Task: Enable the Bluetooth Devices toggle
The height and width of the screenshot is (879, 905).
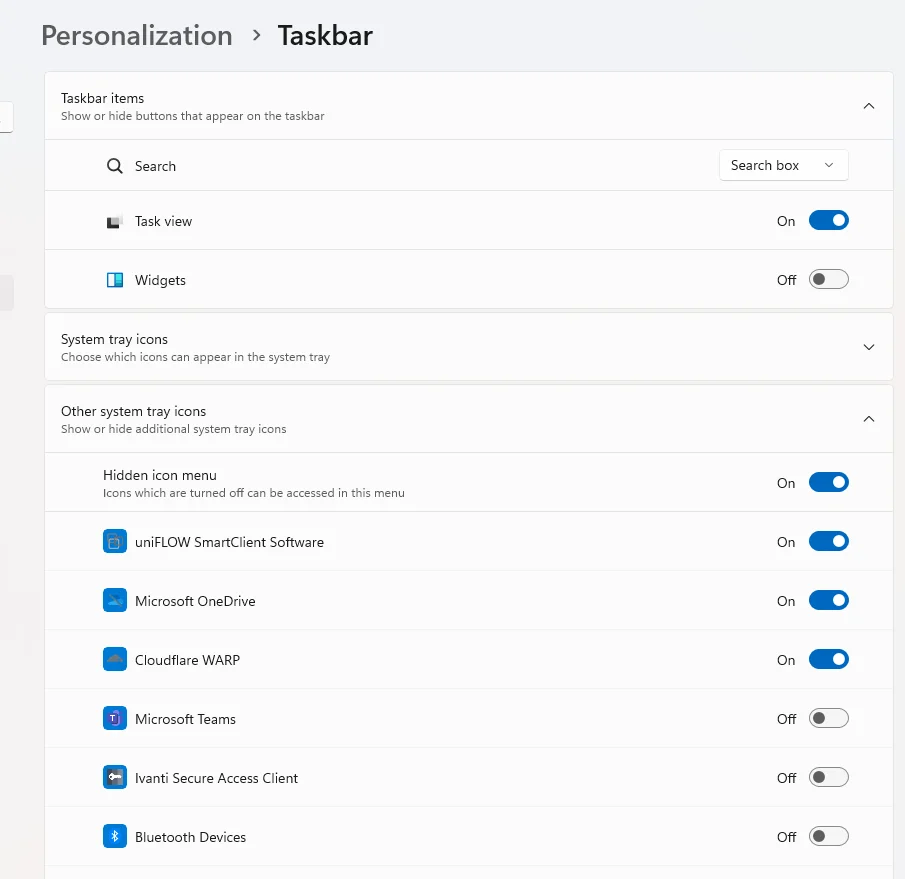Action: [x=828, y=837]
